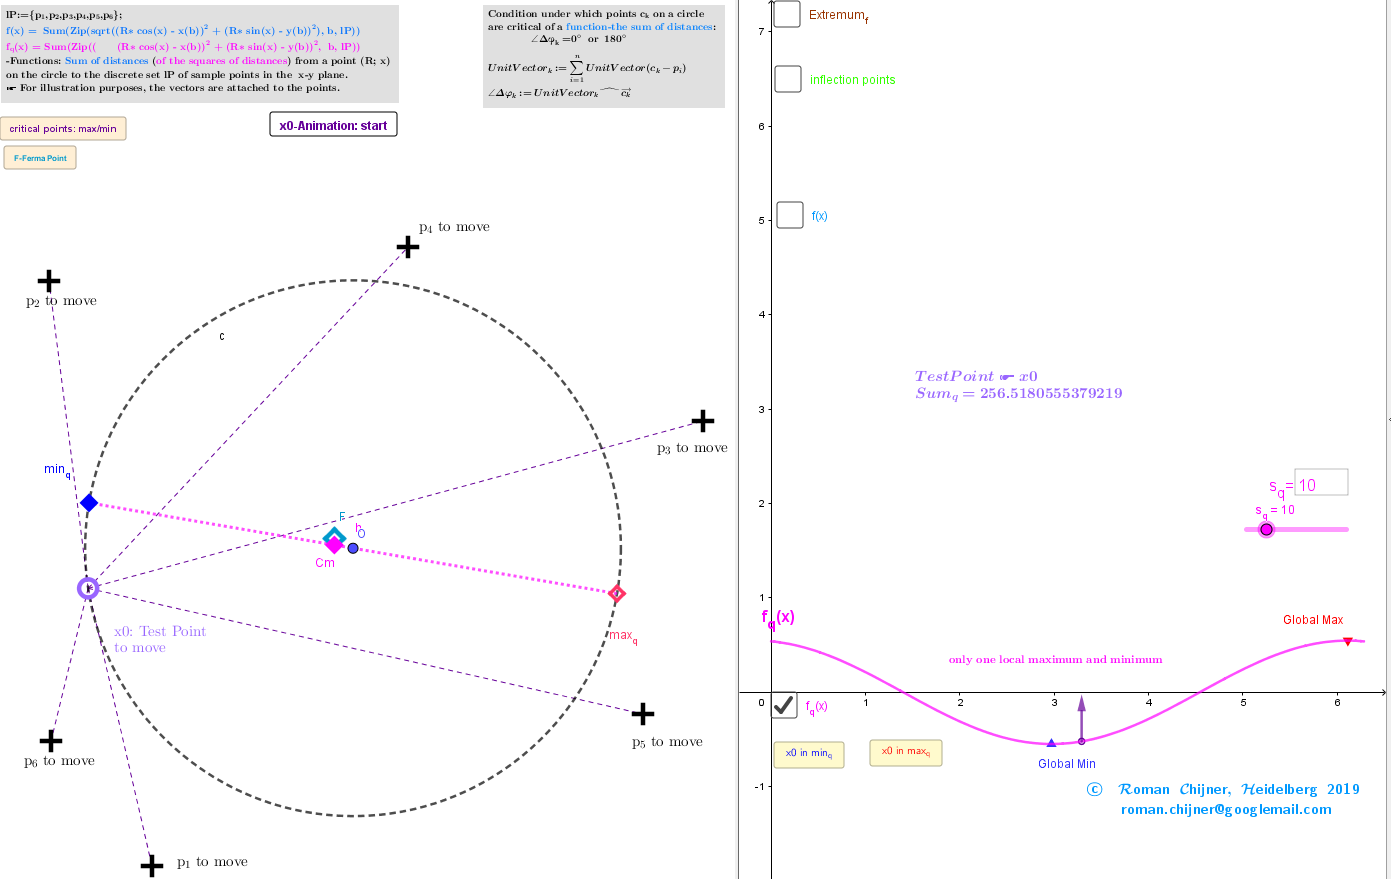Enable the Extremum_f checkbox
This screenshot has width=1391, height=879.
pos(787,14)
